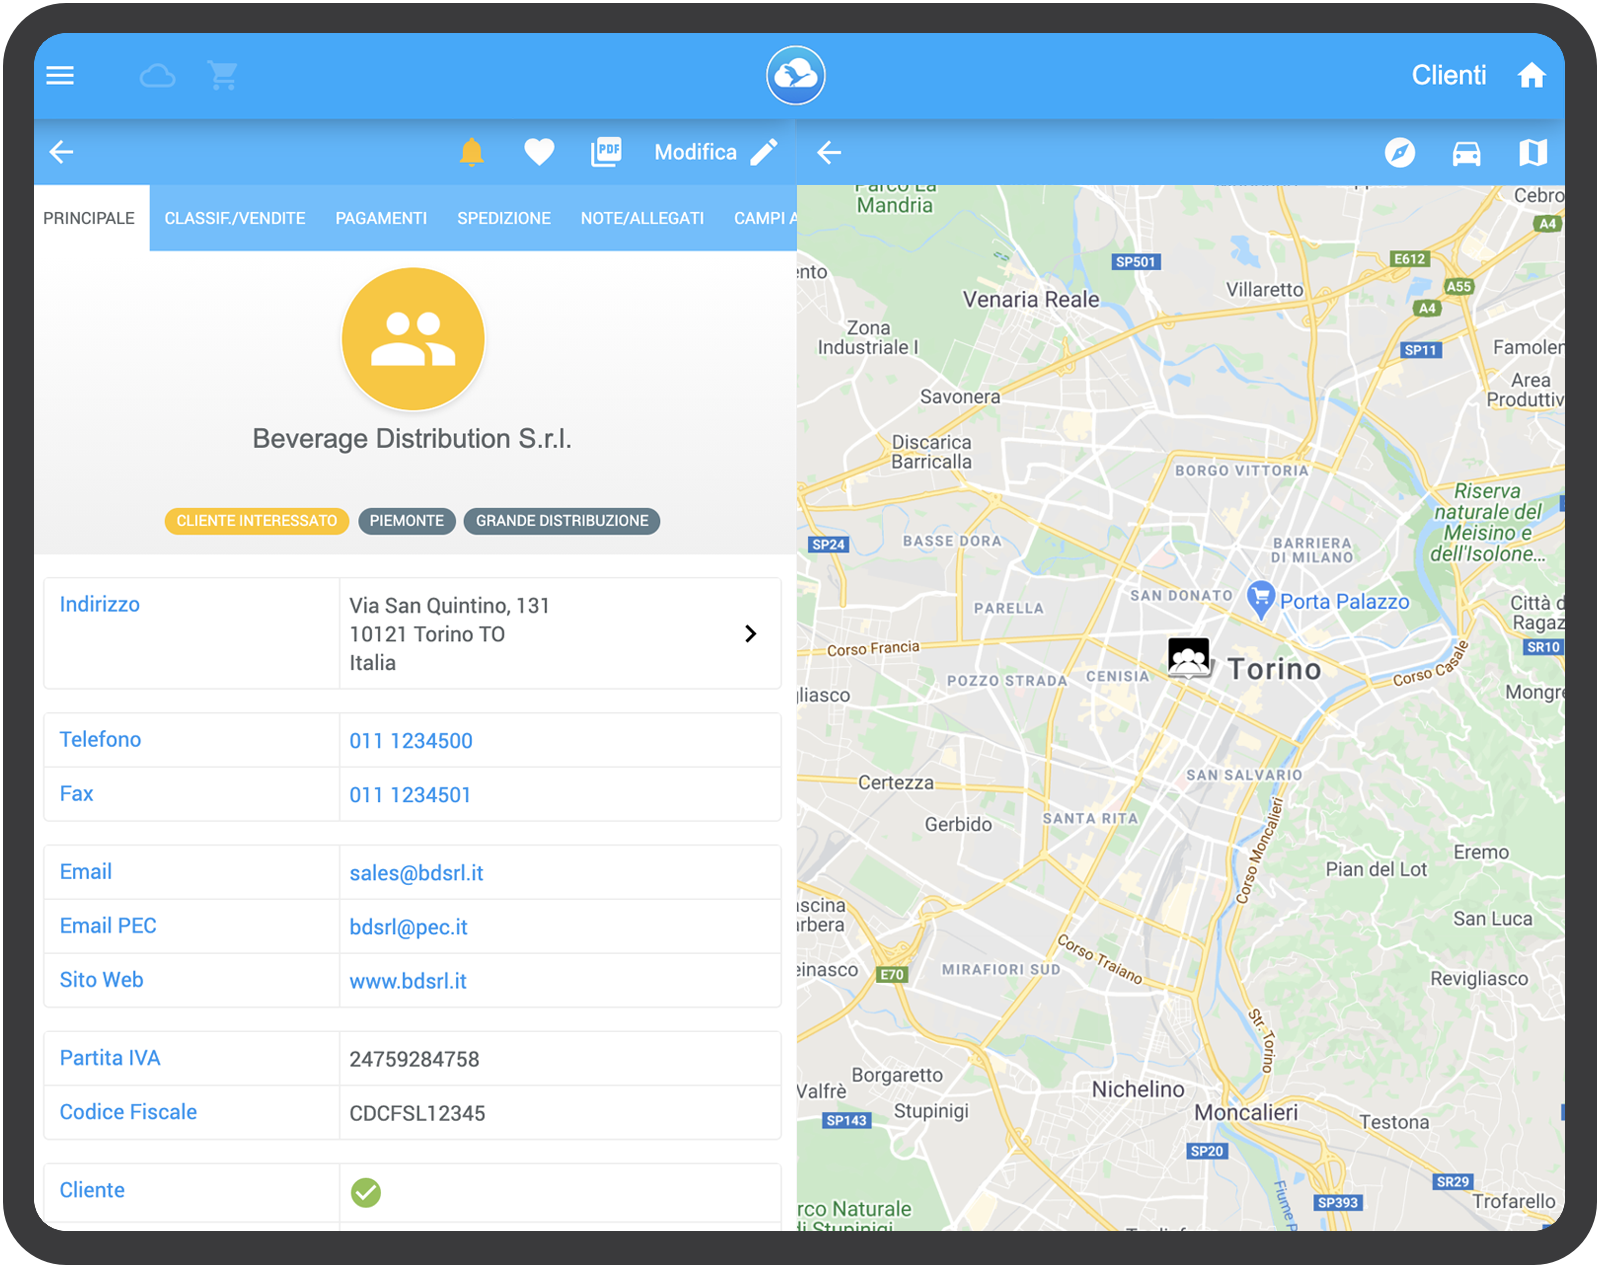Click the car directions icon
1600x1268 pixels.
1466,153
